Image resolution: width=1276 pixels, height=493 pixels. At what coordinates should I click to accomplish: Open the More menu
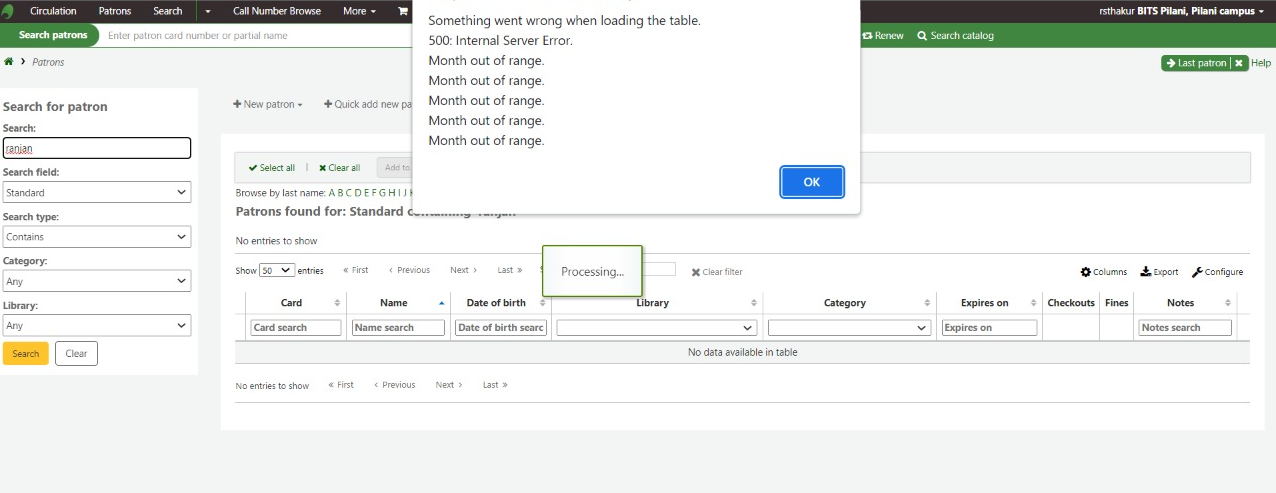tap(359, 11)
